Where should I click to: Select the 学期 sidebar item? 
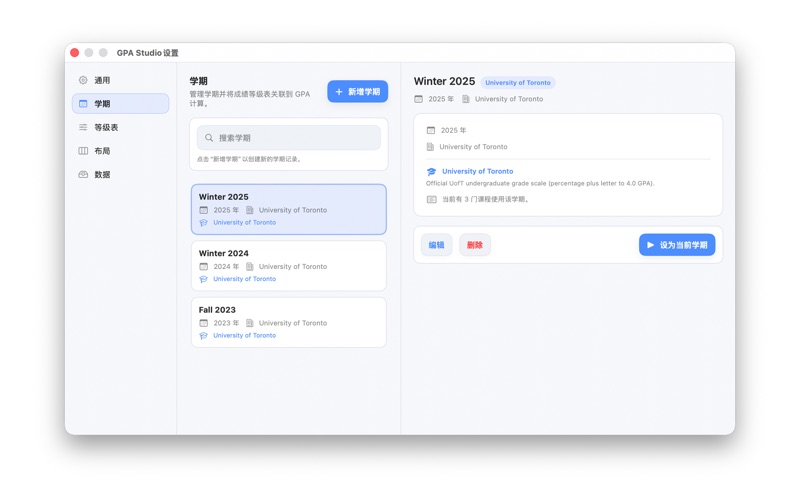pos(120,104)
